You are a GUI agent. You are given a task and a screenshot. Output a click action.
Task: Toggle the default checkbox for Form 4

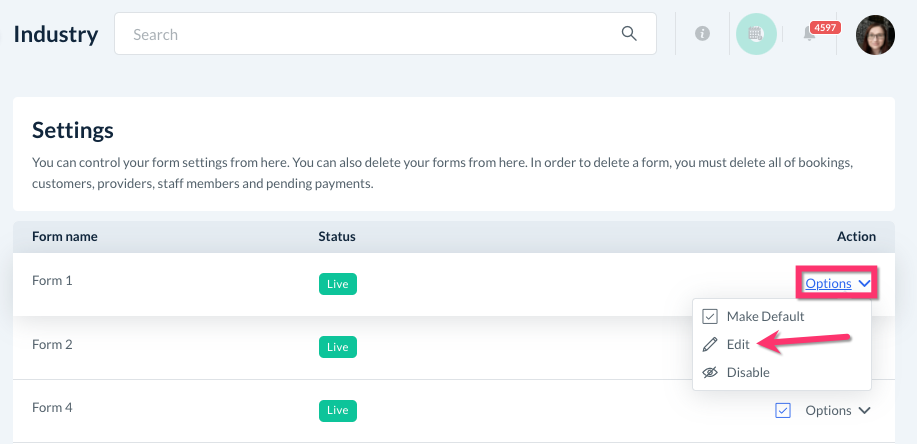(783, 410)
